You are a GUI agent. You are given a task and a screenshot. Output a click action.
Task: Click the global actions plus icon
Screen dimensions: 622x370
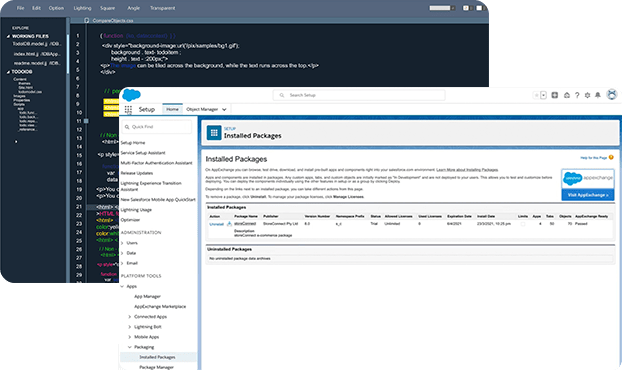[555, 95]
